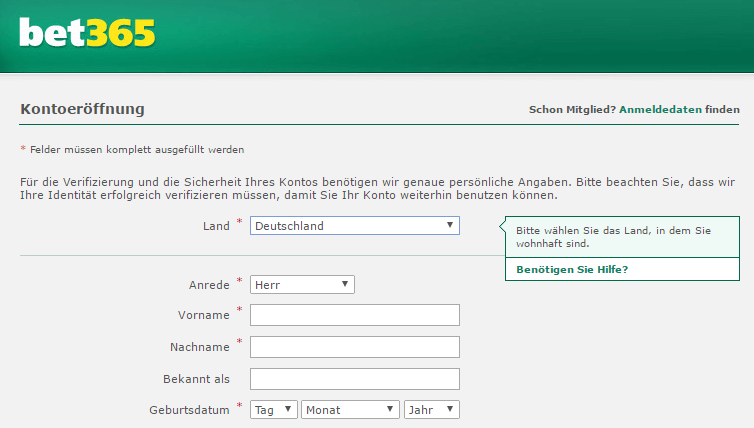Image resolution: width=754 pixels, height=428 pixels.
Task: Open the Monat birth month dropdown
Action: (x=350, y=410)
